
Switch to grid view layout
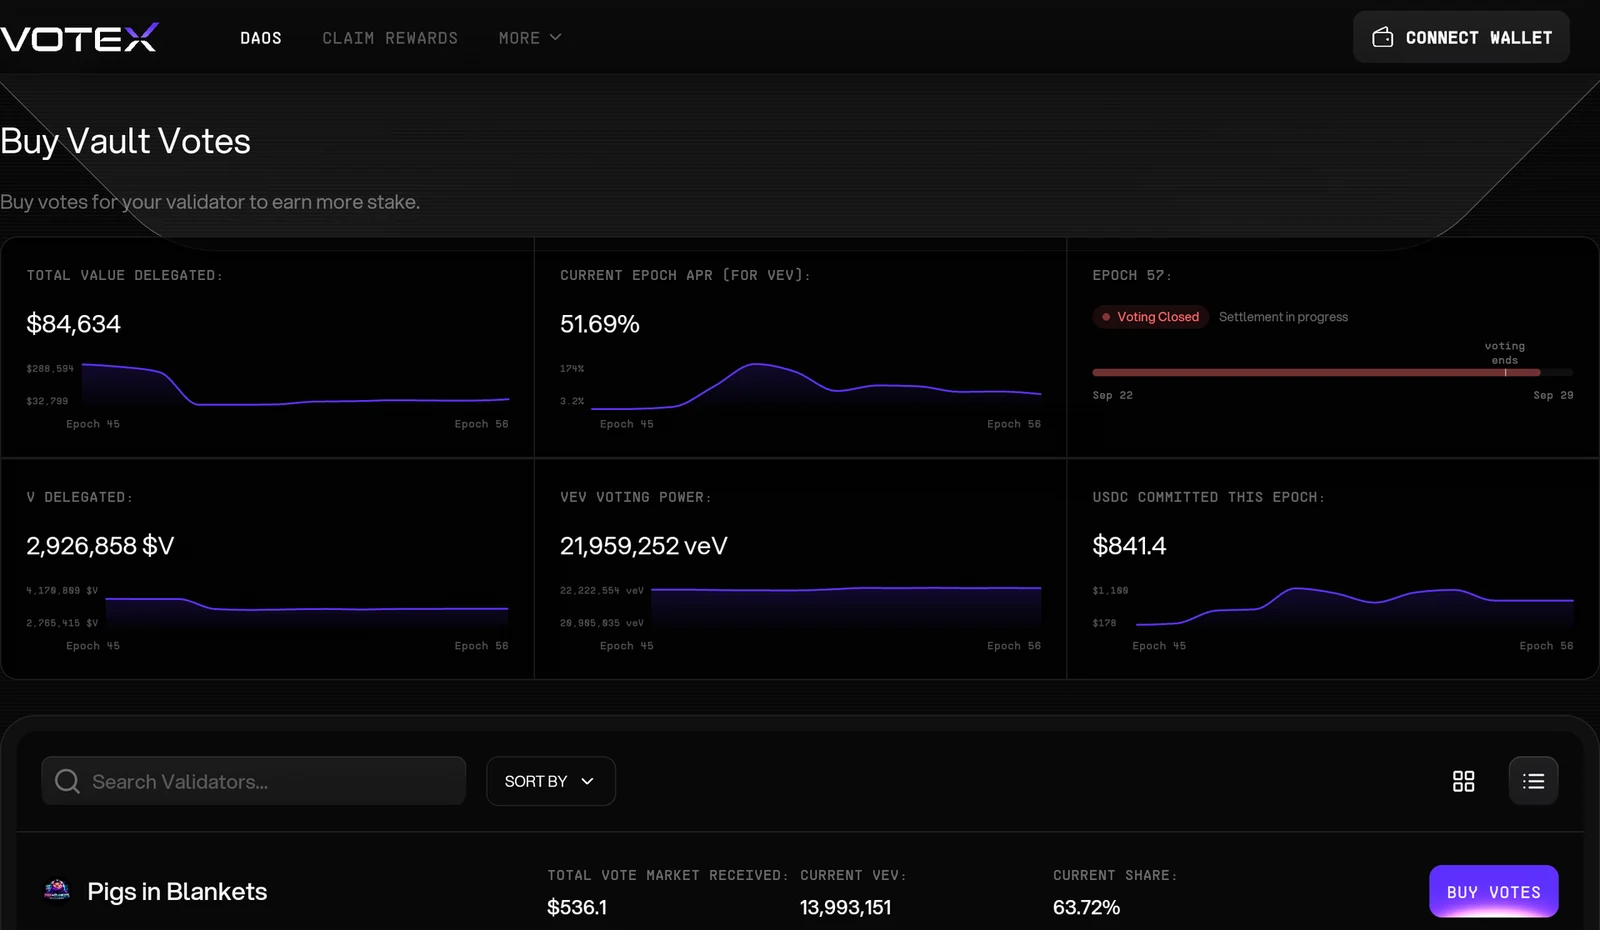coord(1463,781)
